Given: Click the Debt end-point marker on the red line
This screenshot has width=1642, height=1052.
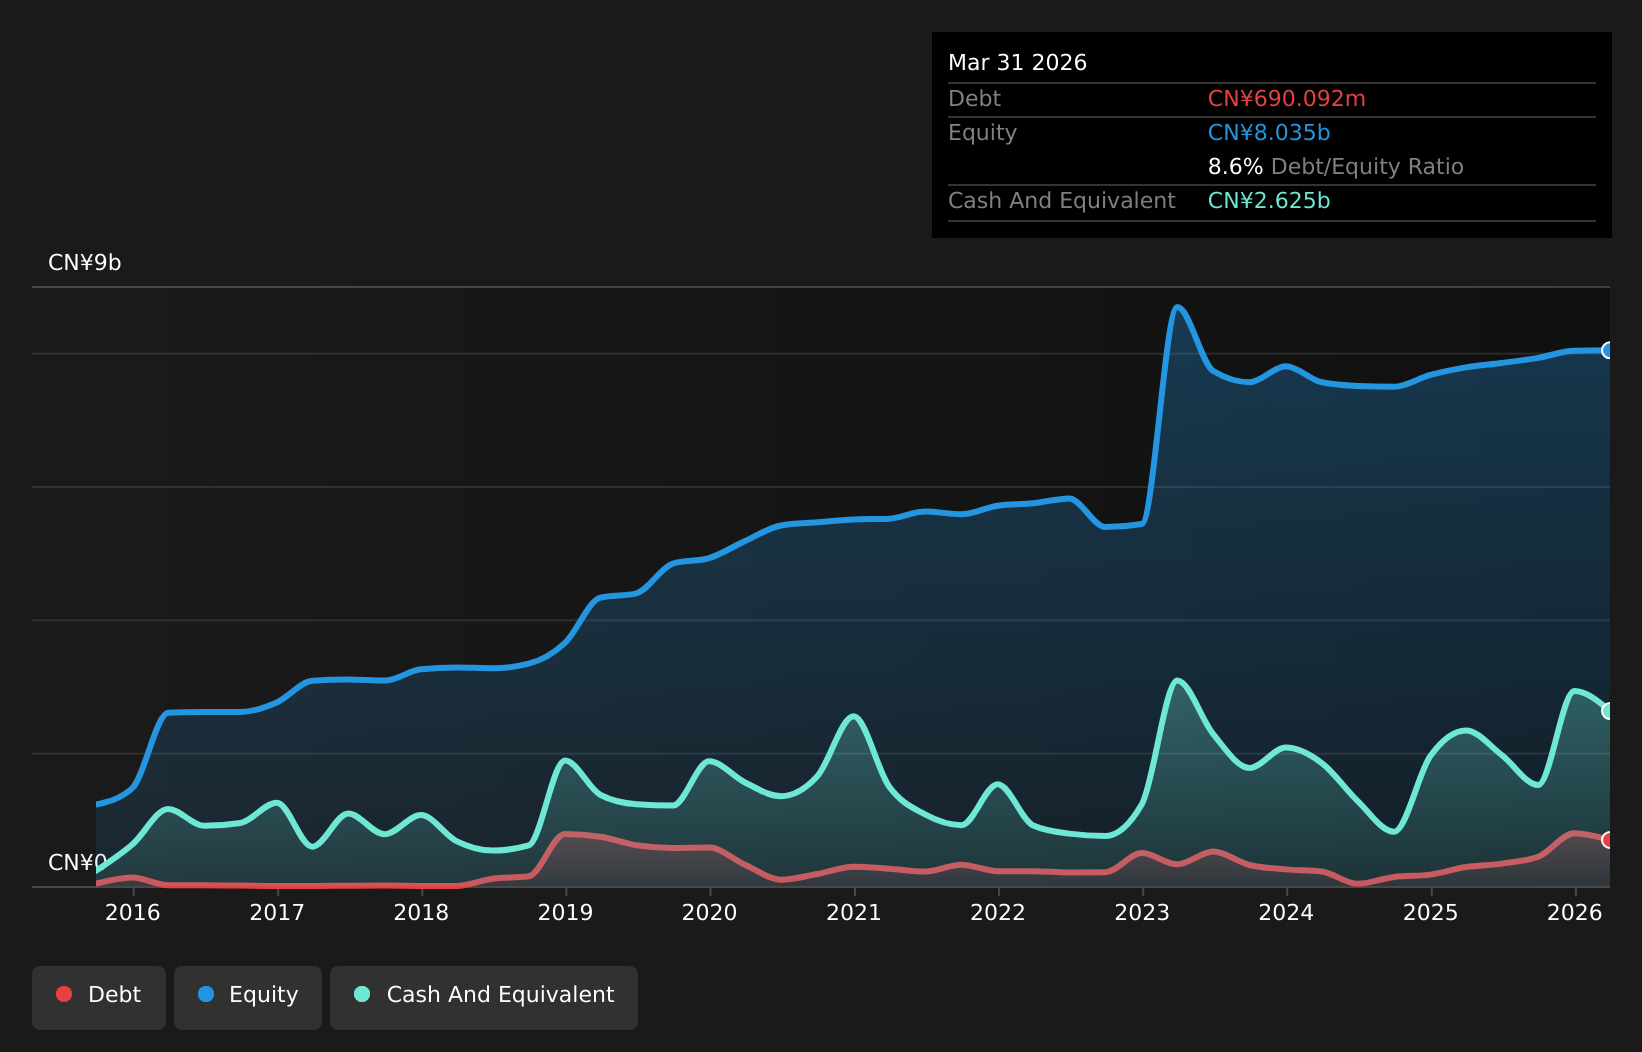Looking at the screenshot, I should (x=1609, y=840).
